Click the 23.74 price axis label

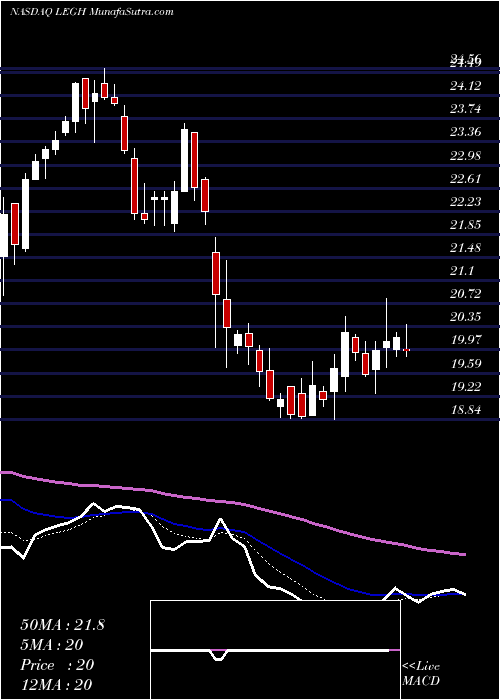466,109
